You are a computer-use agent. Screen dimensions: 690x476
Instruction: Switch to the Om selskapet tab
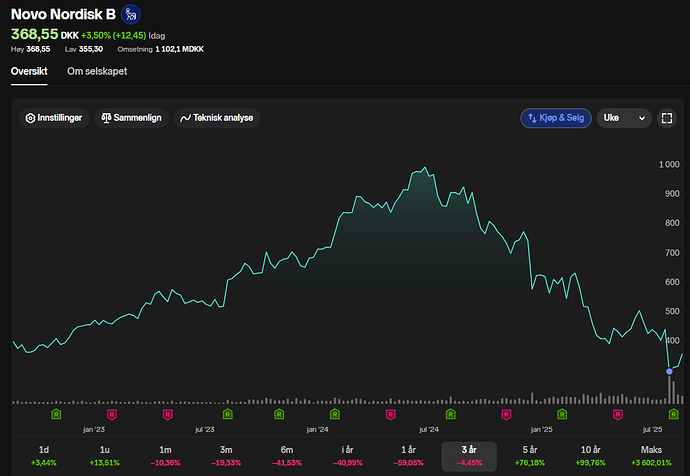click(97, 71)
